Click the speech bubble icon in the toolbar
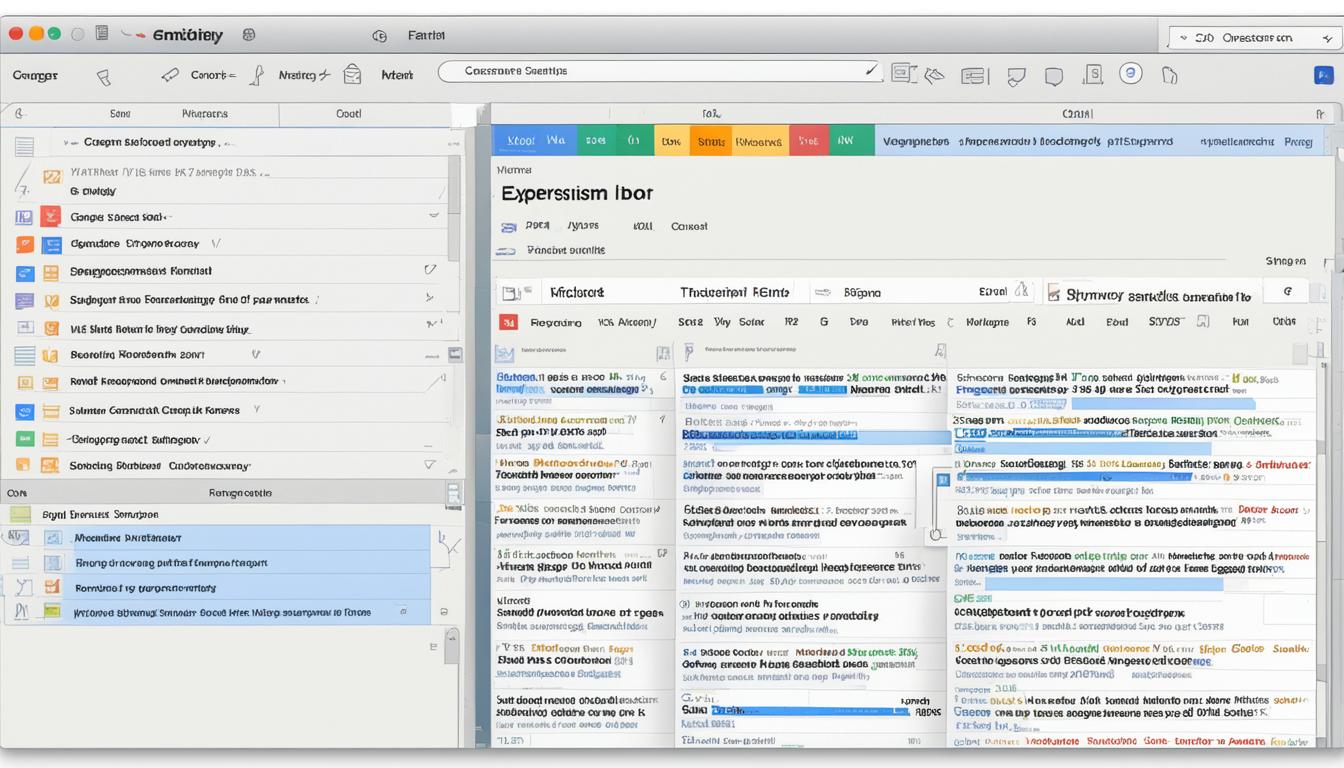This screenshot has height=768, width=1344. pyautogui.click(x=1053, y=76)
